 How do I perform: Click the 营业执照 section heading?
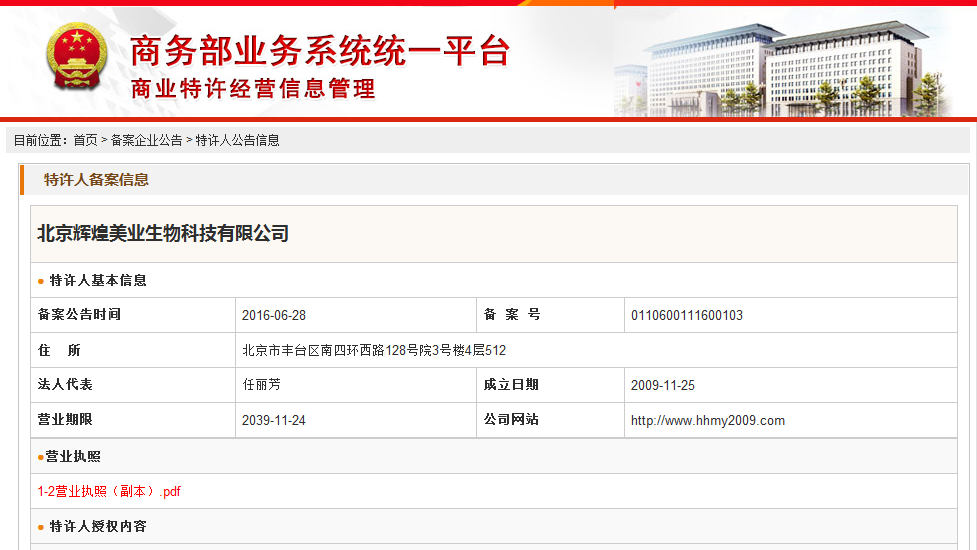(x=73, y=457)
